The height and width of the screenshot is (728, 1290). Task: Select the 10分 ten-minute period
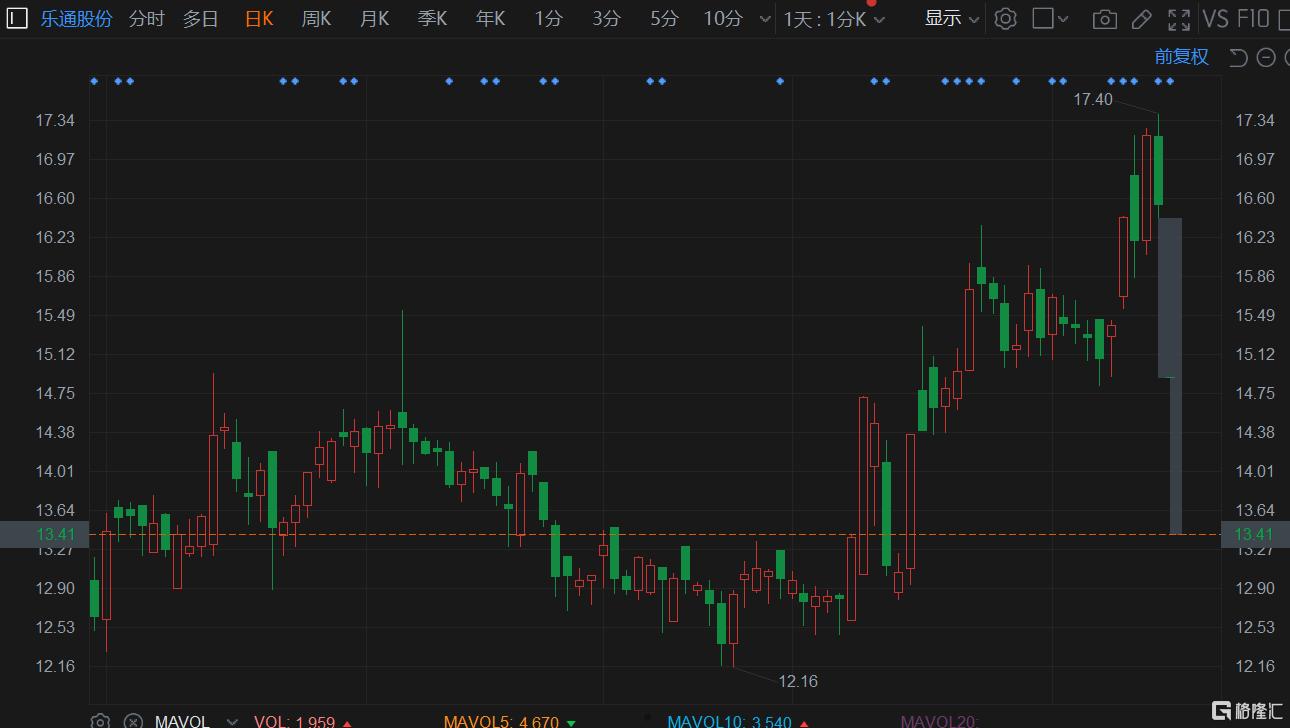[x=723, y=19]
